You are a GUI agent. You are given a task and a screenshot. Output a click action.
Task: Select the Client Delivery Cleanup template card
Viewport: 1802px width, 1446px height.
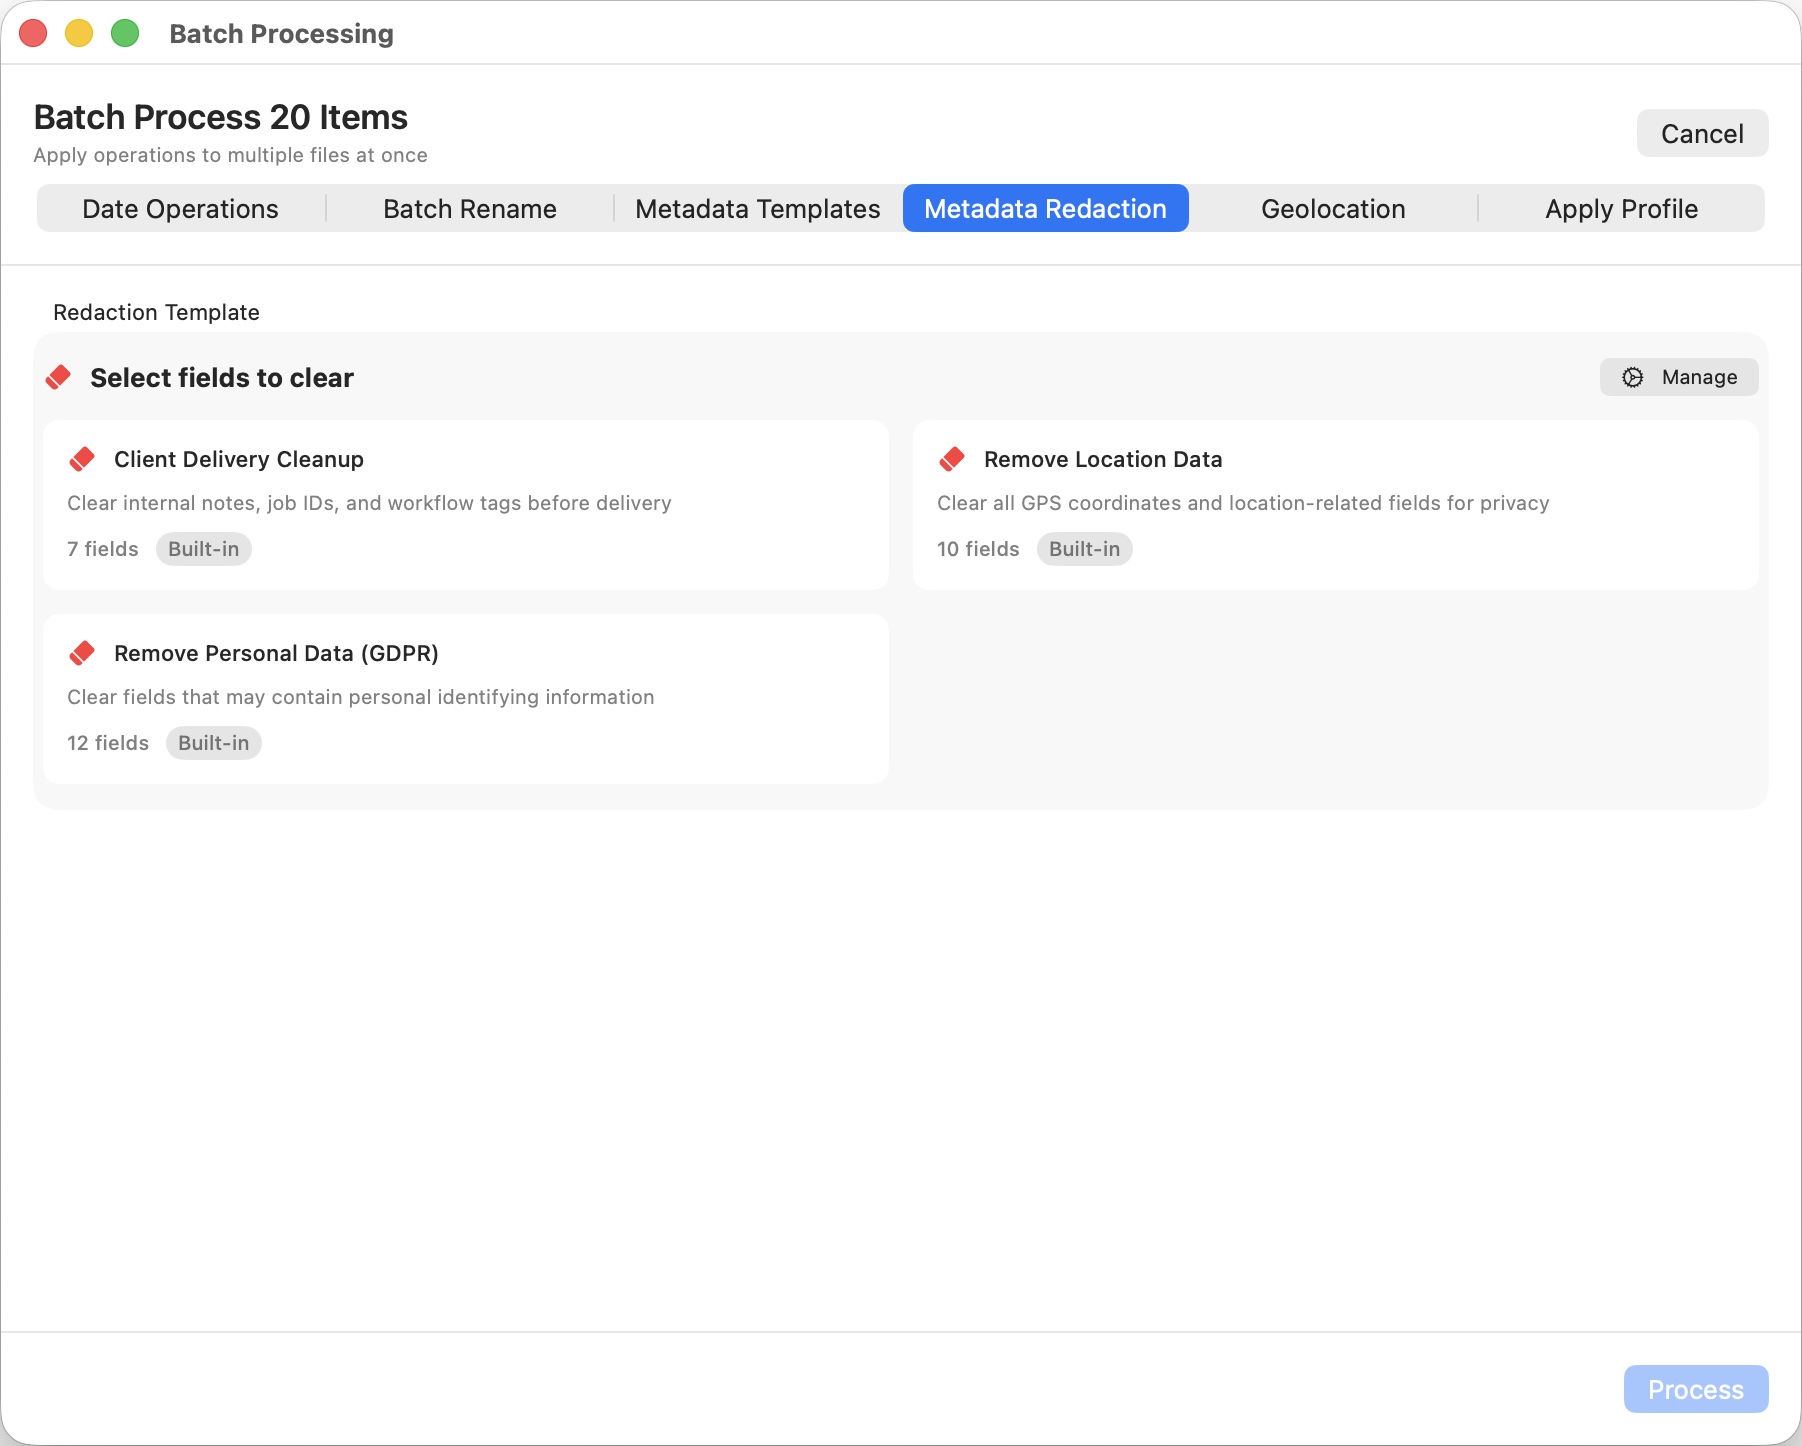[x=466, y=504]
